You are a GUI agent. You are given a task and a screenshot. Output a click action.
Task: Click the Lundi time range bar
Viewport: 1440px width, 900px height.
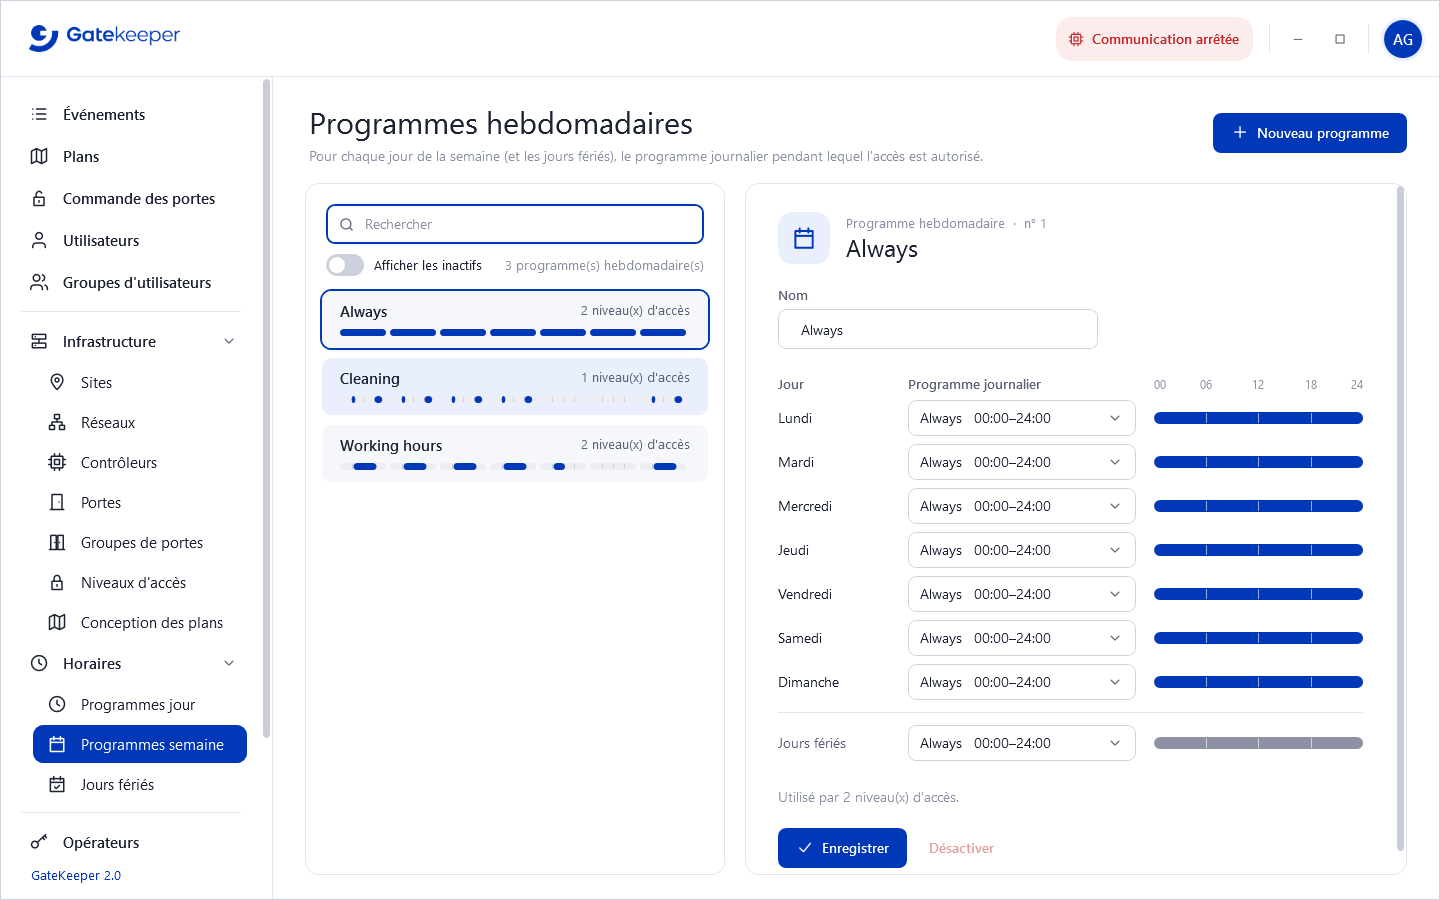[1258, 418]
